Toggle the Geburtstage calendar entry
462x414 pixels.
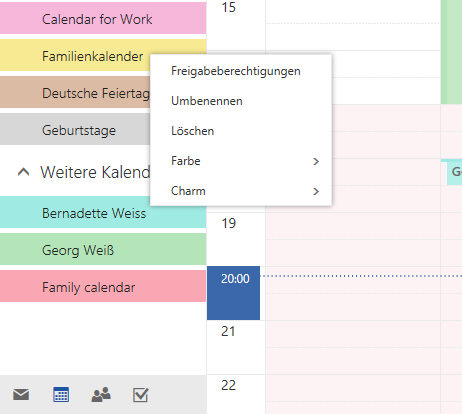click(75, 129)
